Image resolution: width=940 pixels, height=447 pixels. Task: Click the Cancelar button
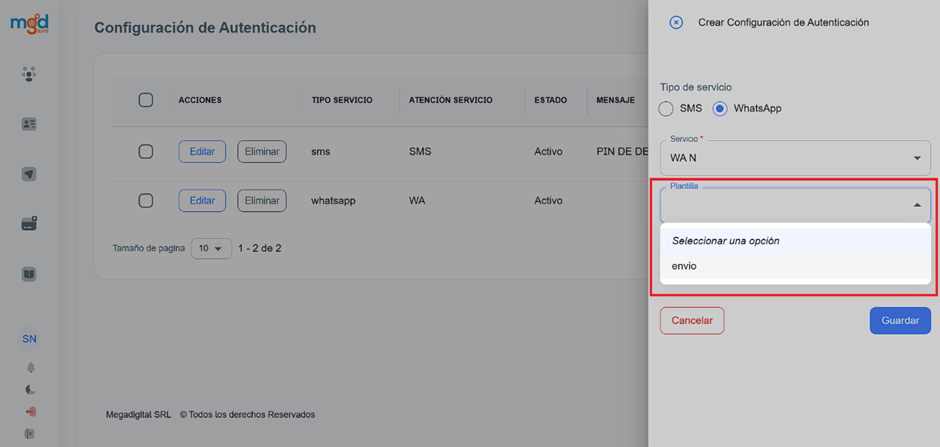[691, 320]
